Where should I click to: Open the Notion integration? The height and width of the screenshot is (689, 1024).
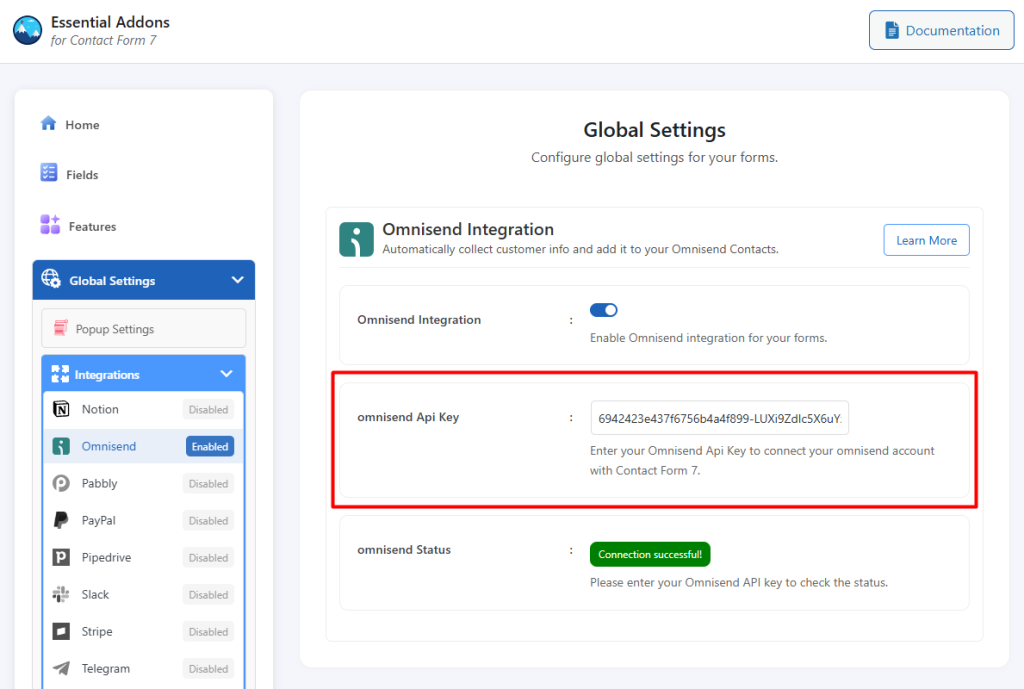pyautogui.click(x=143, y=409)
